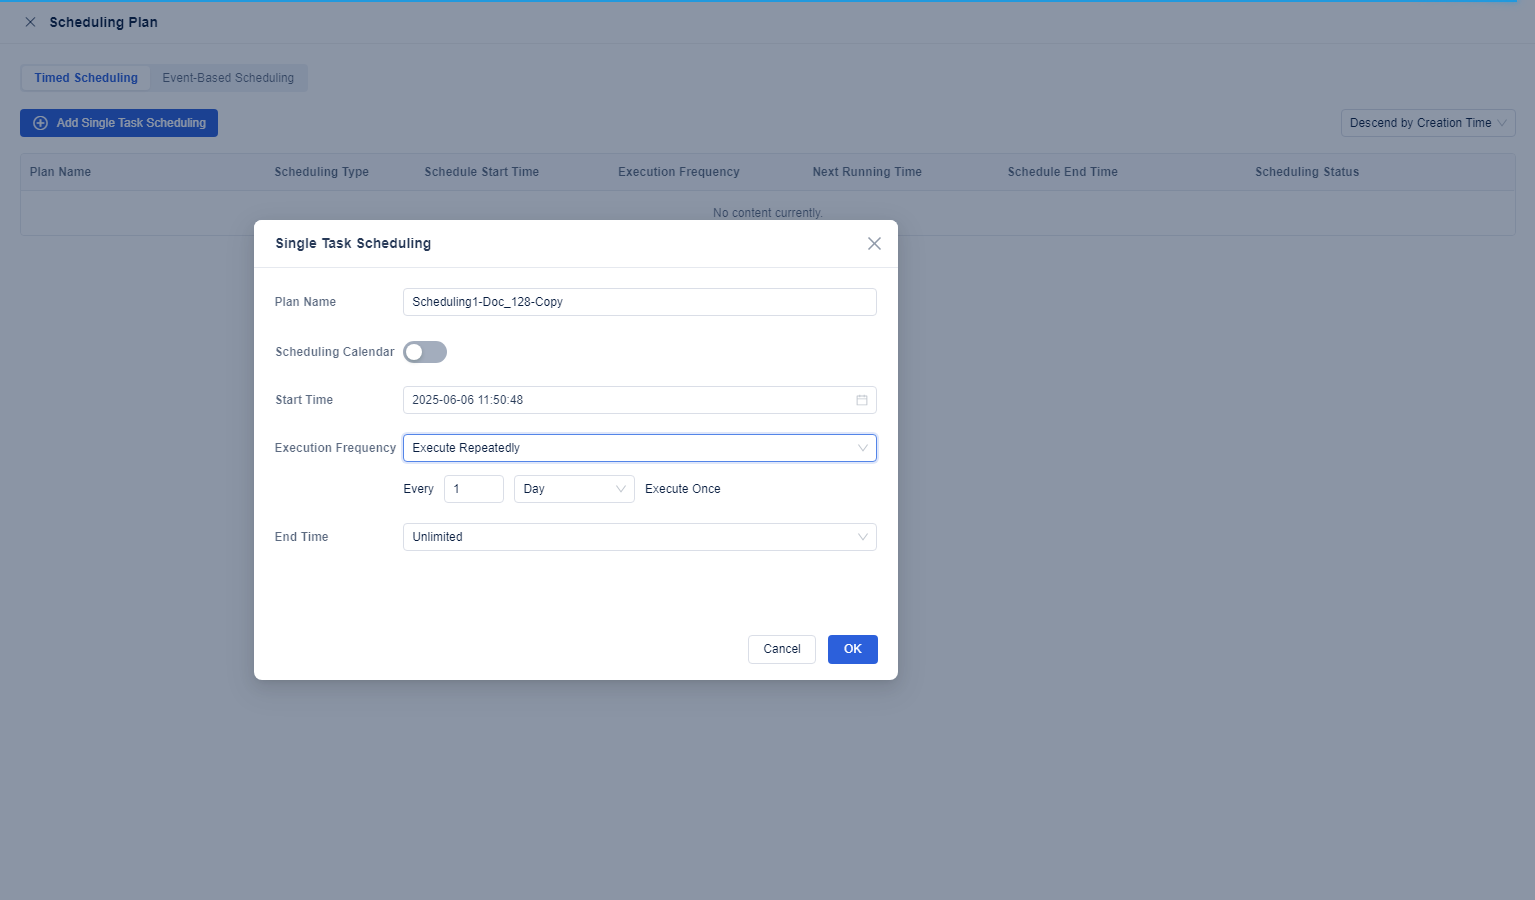Click the Scheduling Status column header
The width and height of the screenshot is (1535, 900).
pos(1307,172)
